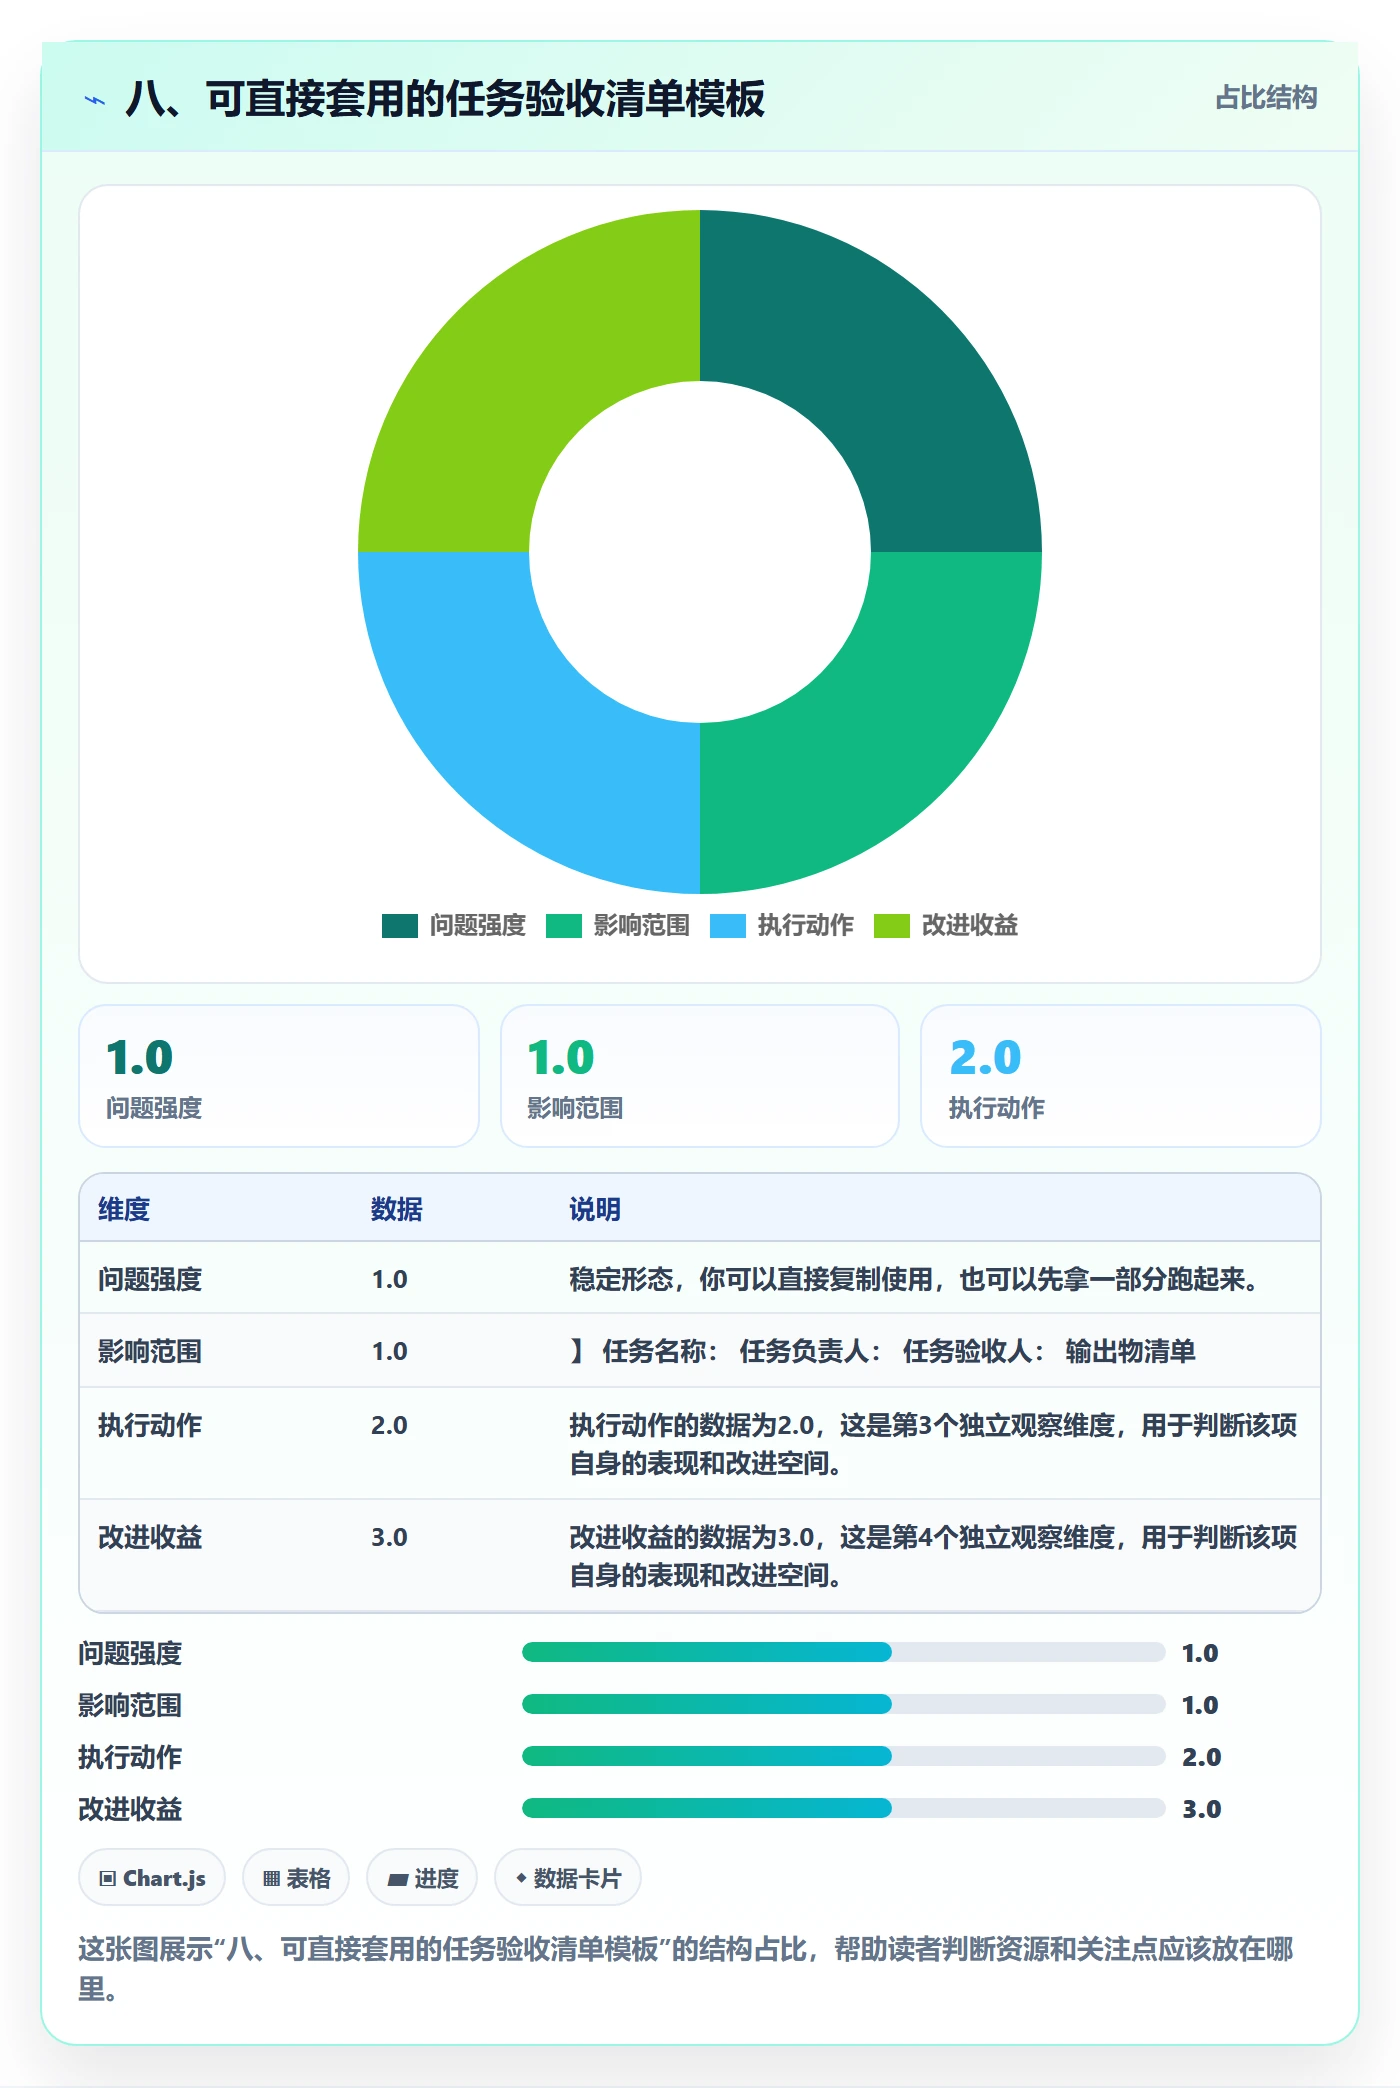Click the 影响范围 cell in the table
Viewport: 1400px width, 2088px height.
(x=150, y=1351)
